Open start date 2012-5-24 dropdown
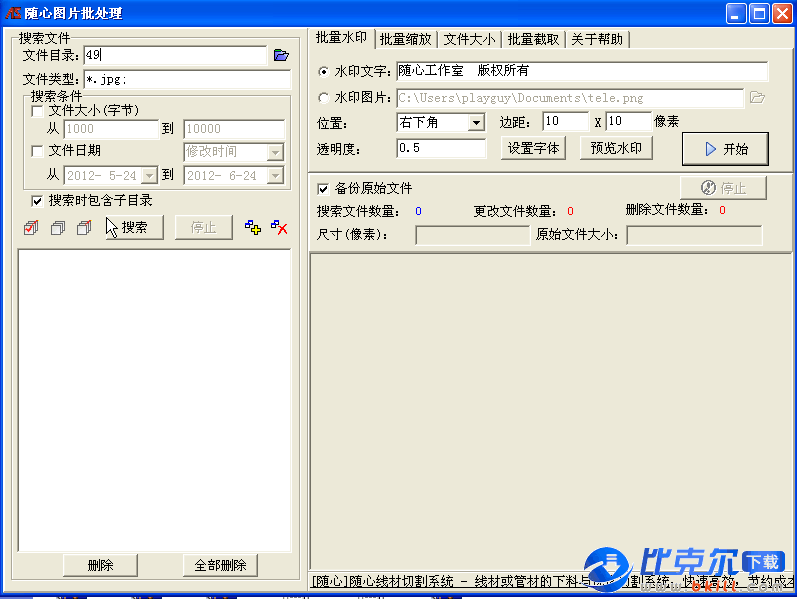797x599 pixels. (x=149, y=175)
